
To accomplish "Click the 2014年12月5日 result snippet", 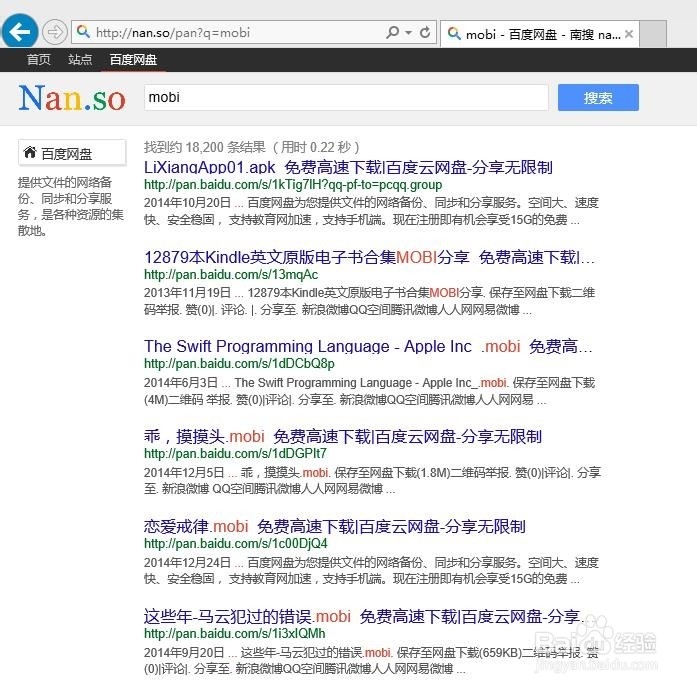I will pyautogui.click(x=373, y=481).
